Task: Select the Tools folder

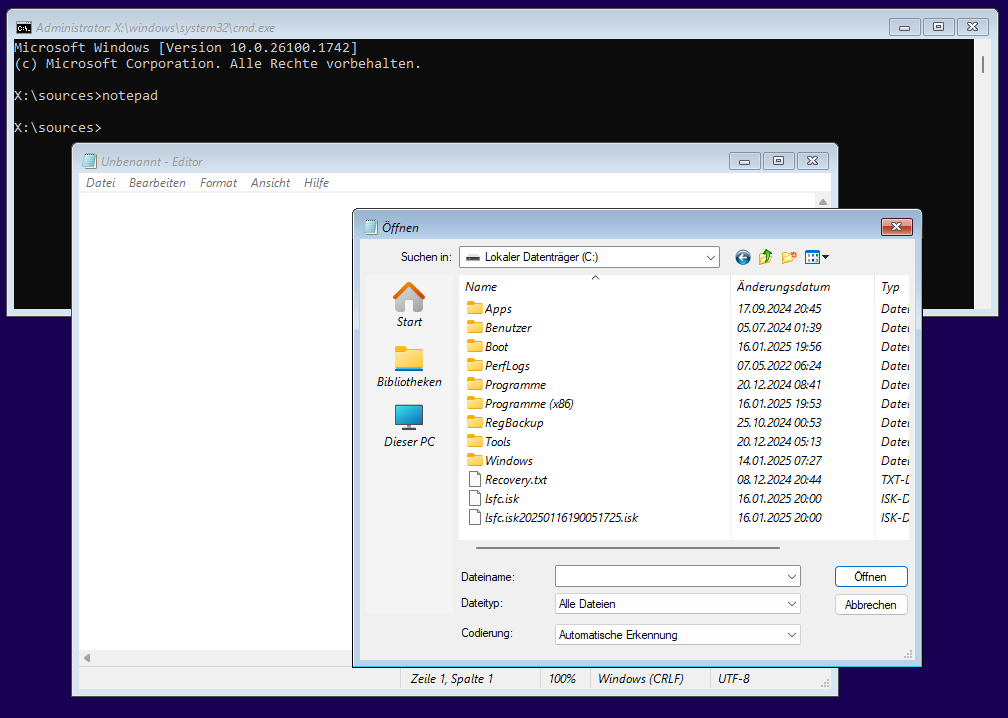Action: 489,442
